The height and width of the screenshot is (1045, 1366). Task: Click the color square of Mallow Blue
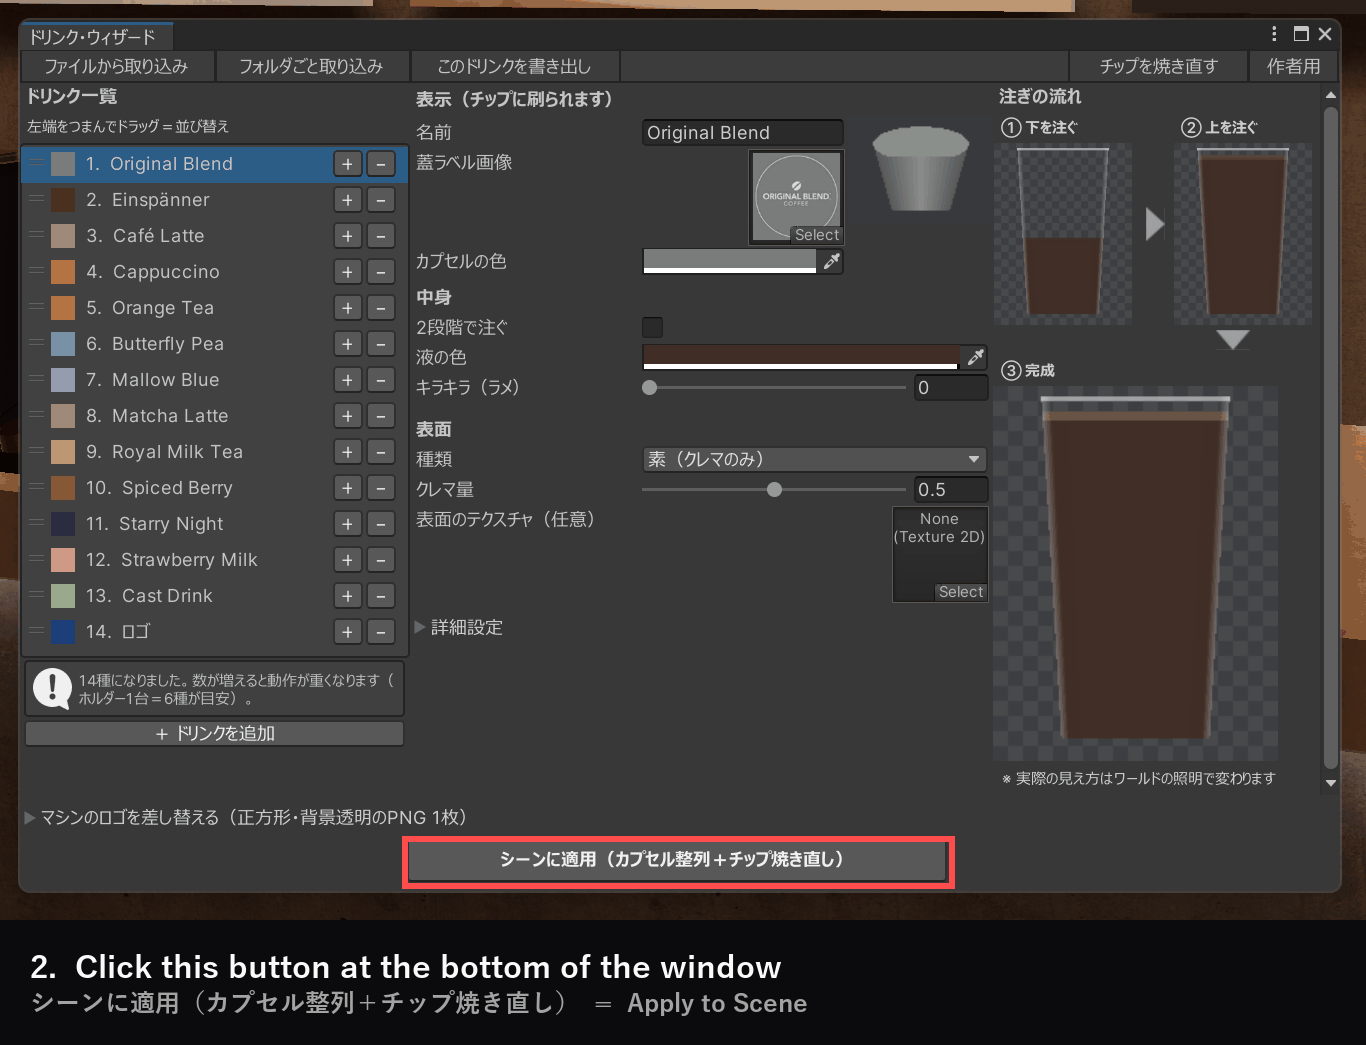[x=63, y=380]
